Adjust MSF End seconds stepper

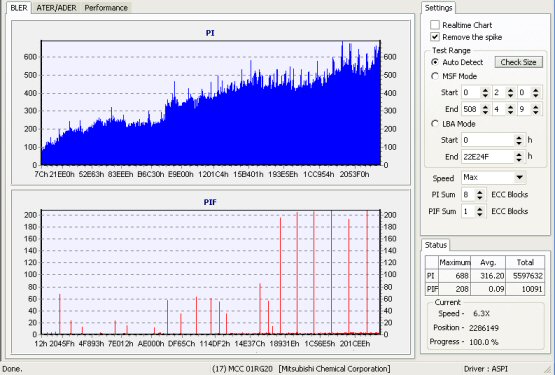pyautogui.click(x=510, y=109)
